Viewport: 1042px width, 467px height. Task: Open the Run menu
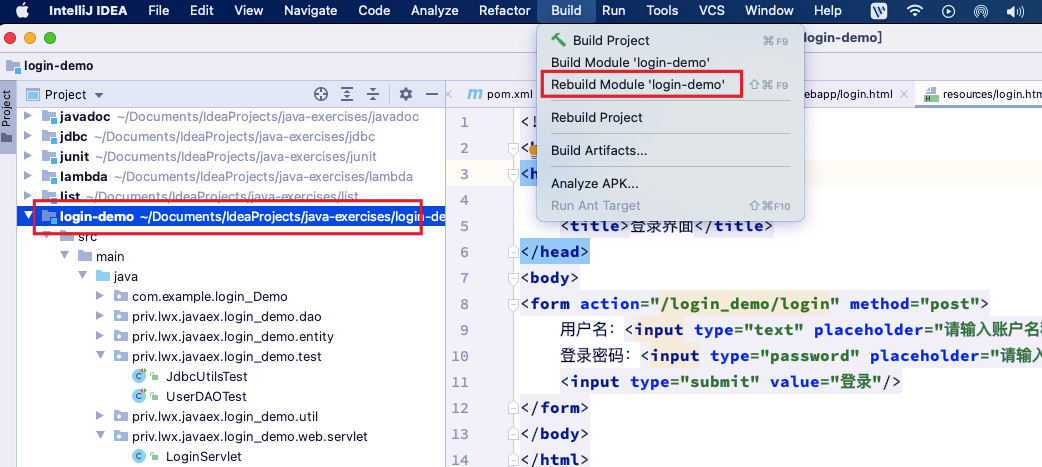[613, 11]
